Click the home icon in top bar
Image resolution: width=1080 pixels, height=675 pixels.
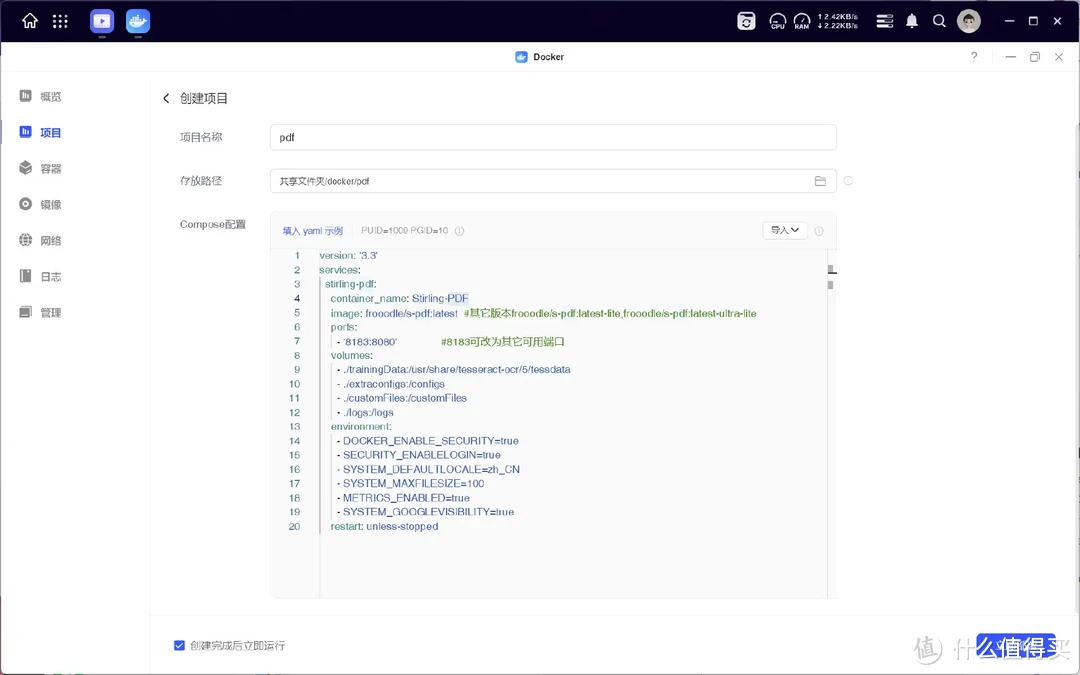point(30,21)
